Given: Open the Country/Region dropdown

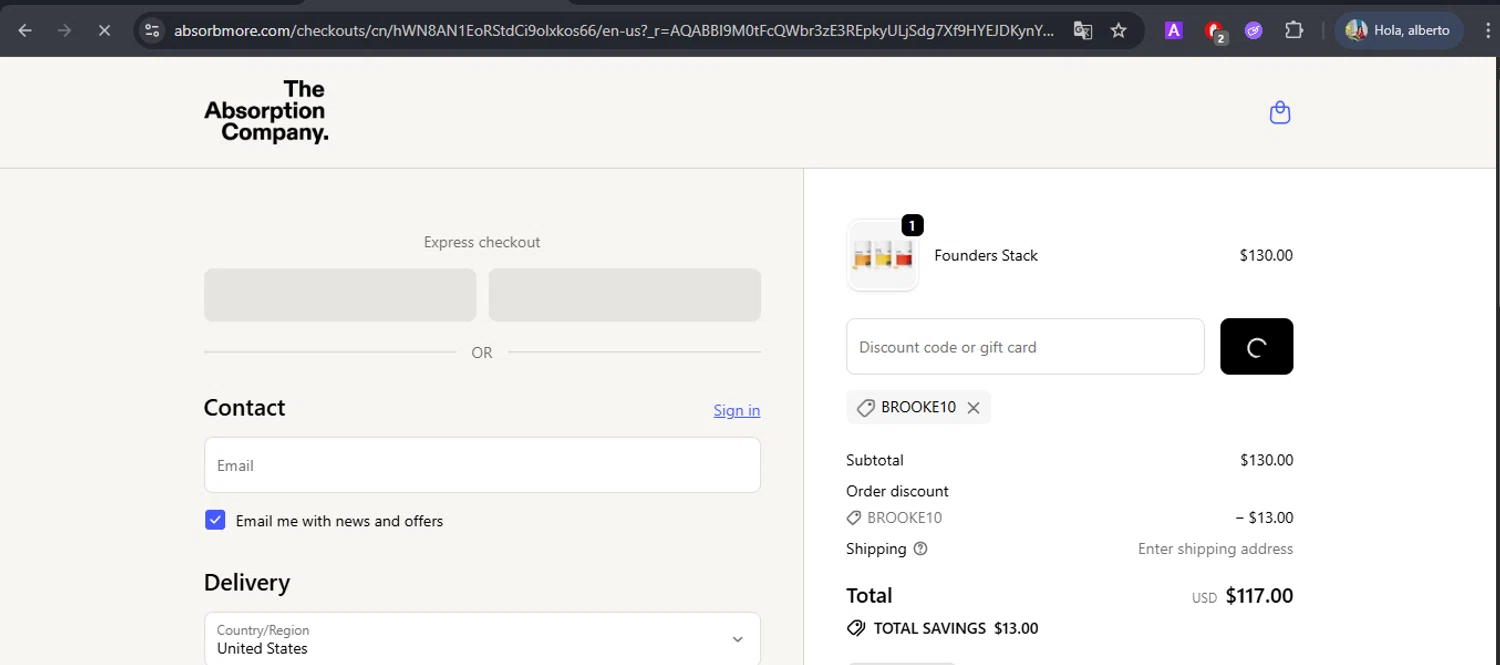Looking at the screenshot, I should 482,638.
